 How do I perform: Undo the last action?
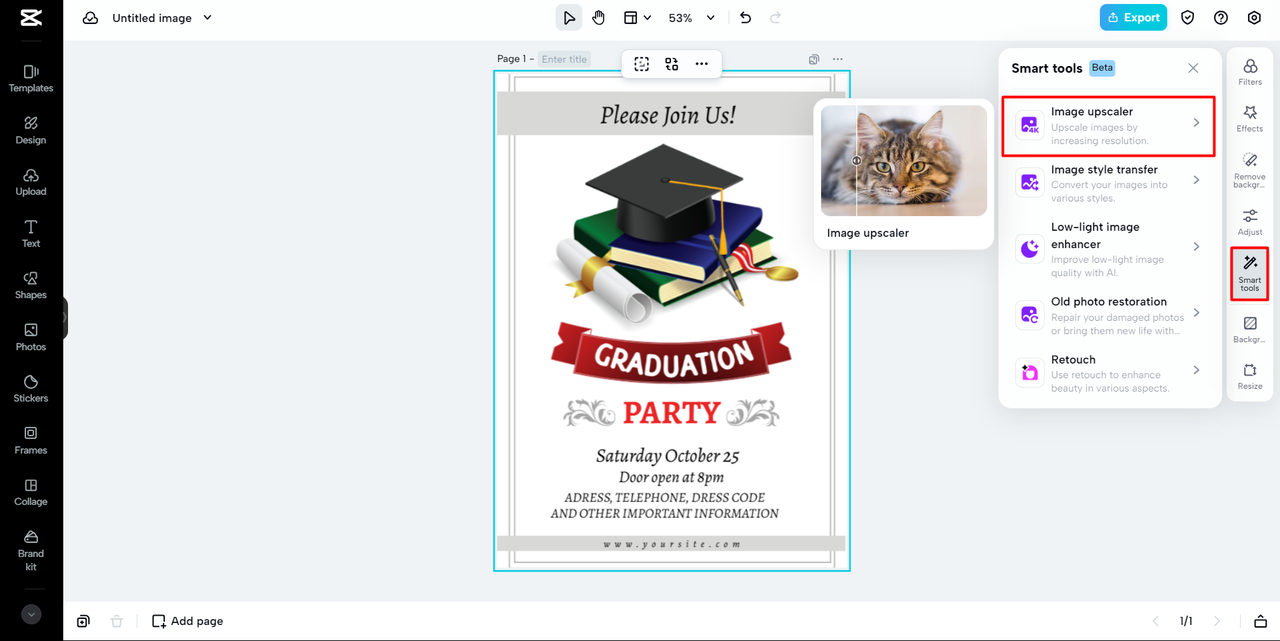[745, 18]
